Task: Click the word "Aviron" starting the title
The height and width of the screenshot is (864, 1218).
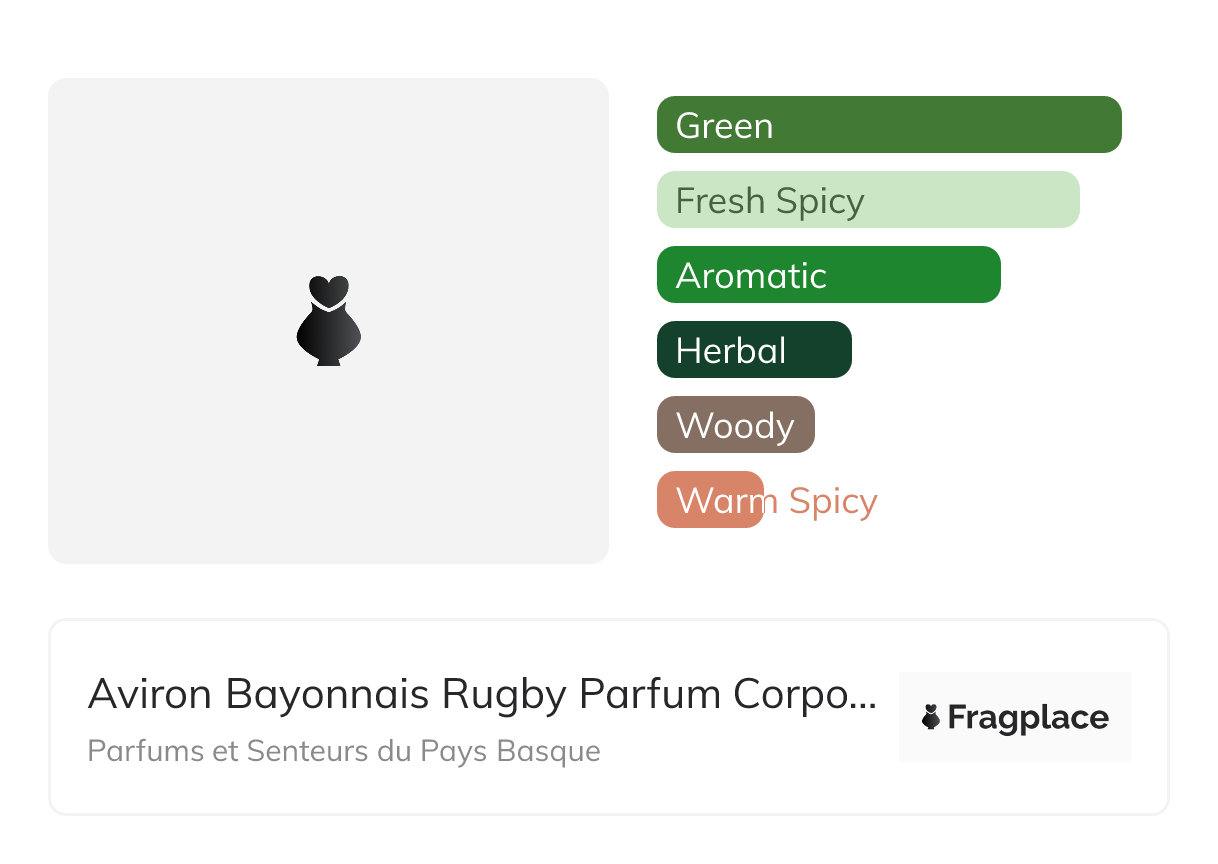Action: [151, 694]
